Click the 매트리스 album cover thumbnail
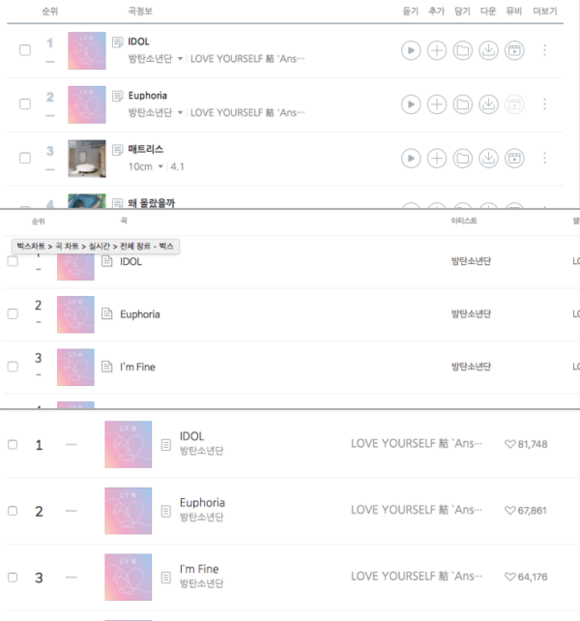 [87, 158]
